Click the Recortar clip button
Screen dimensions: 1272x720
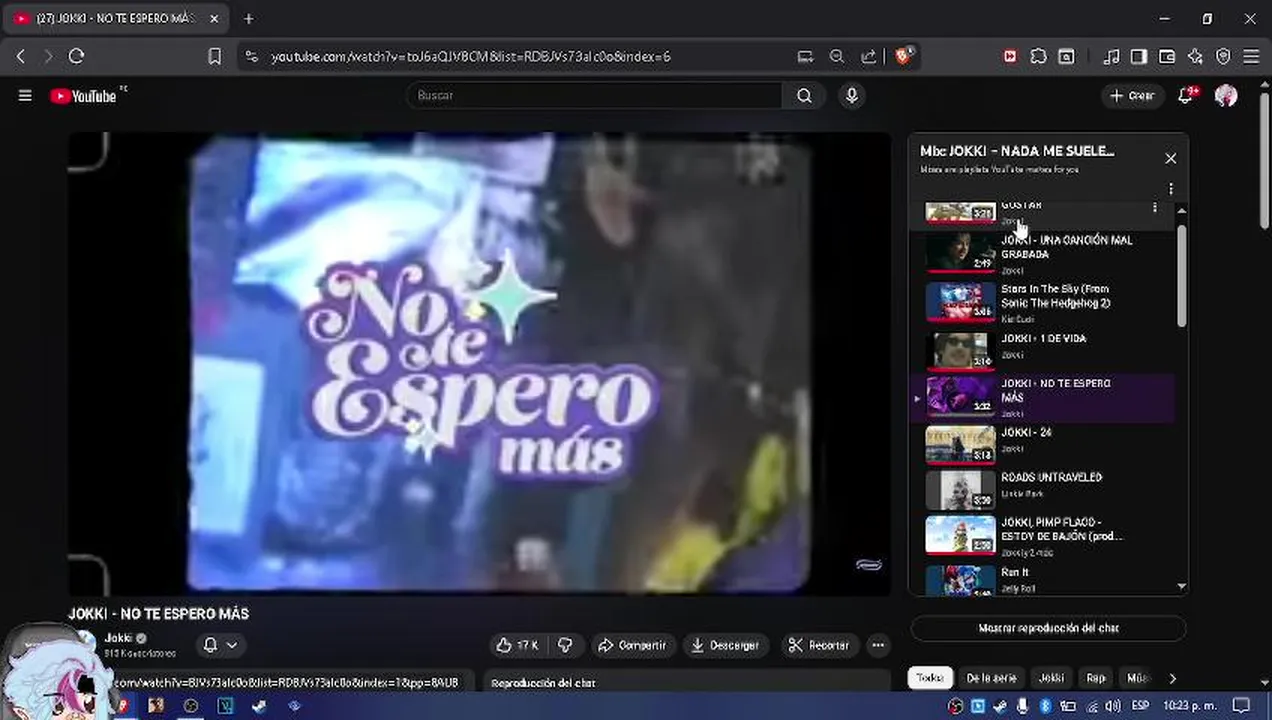(x=819, y=646)
